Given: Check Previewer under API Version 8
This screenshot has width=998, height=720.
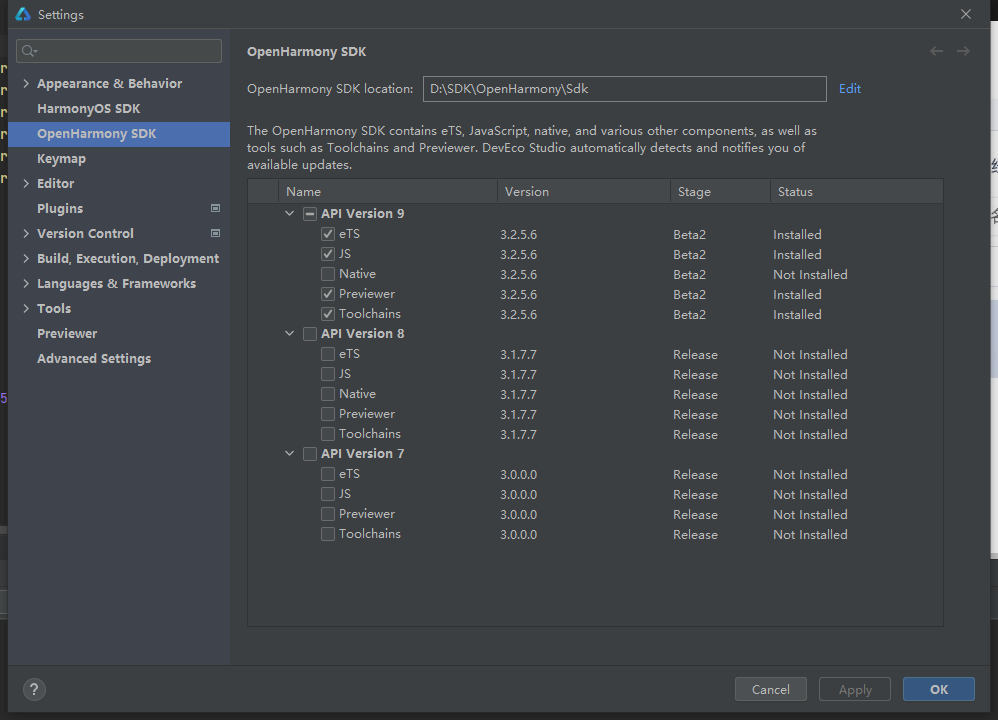Looking at the screenshot, I should click(x=328, y=414).
